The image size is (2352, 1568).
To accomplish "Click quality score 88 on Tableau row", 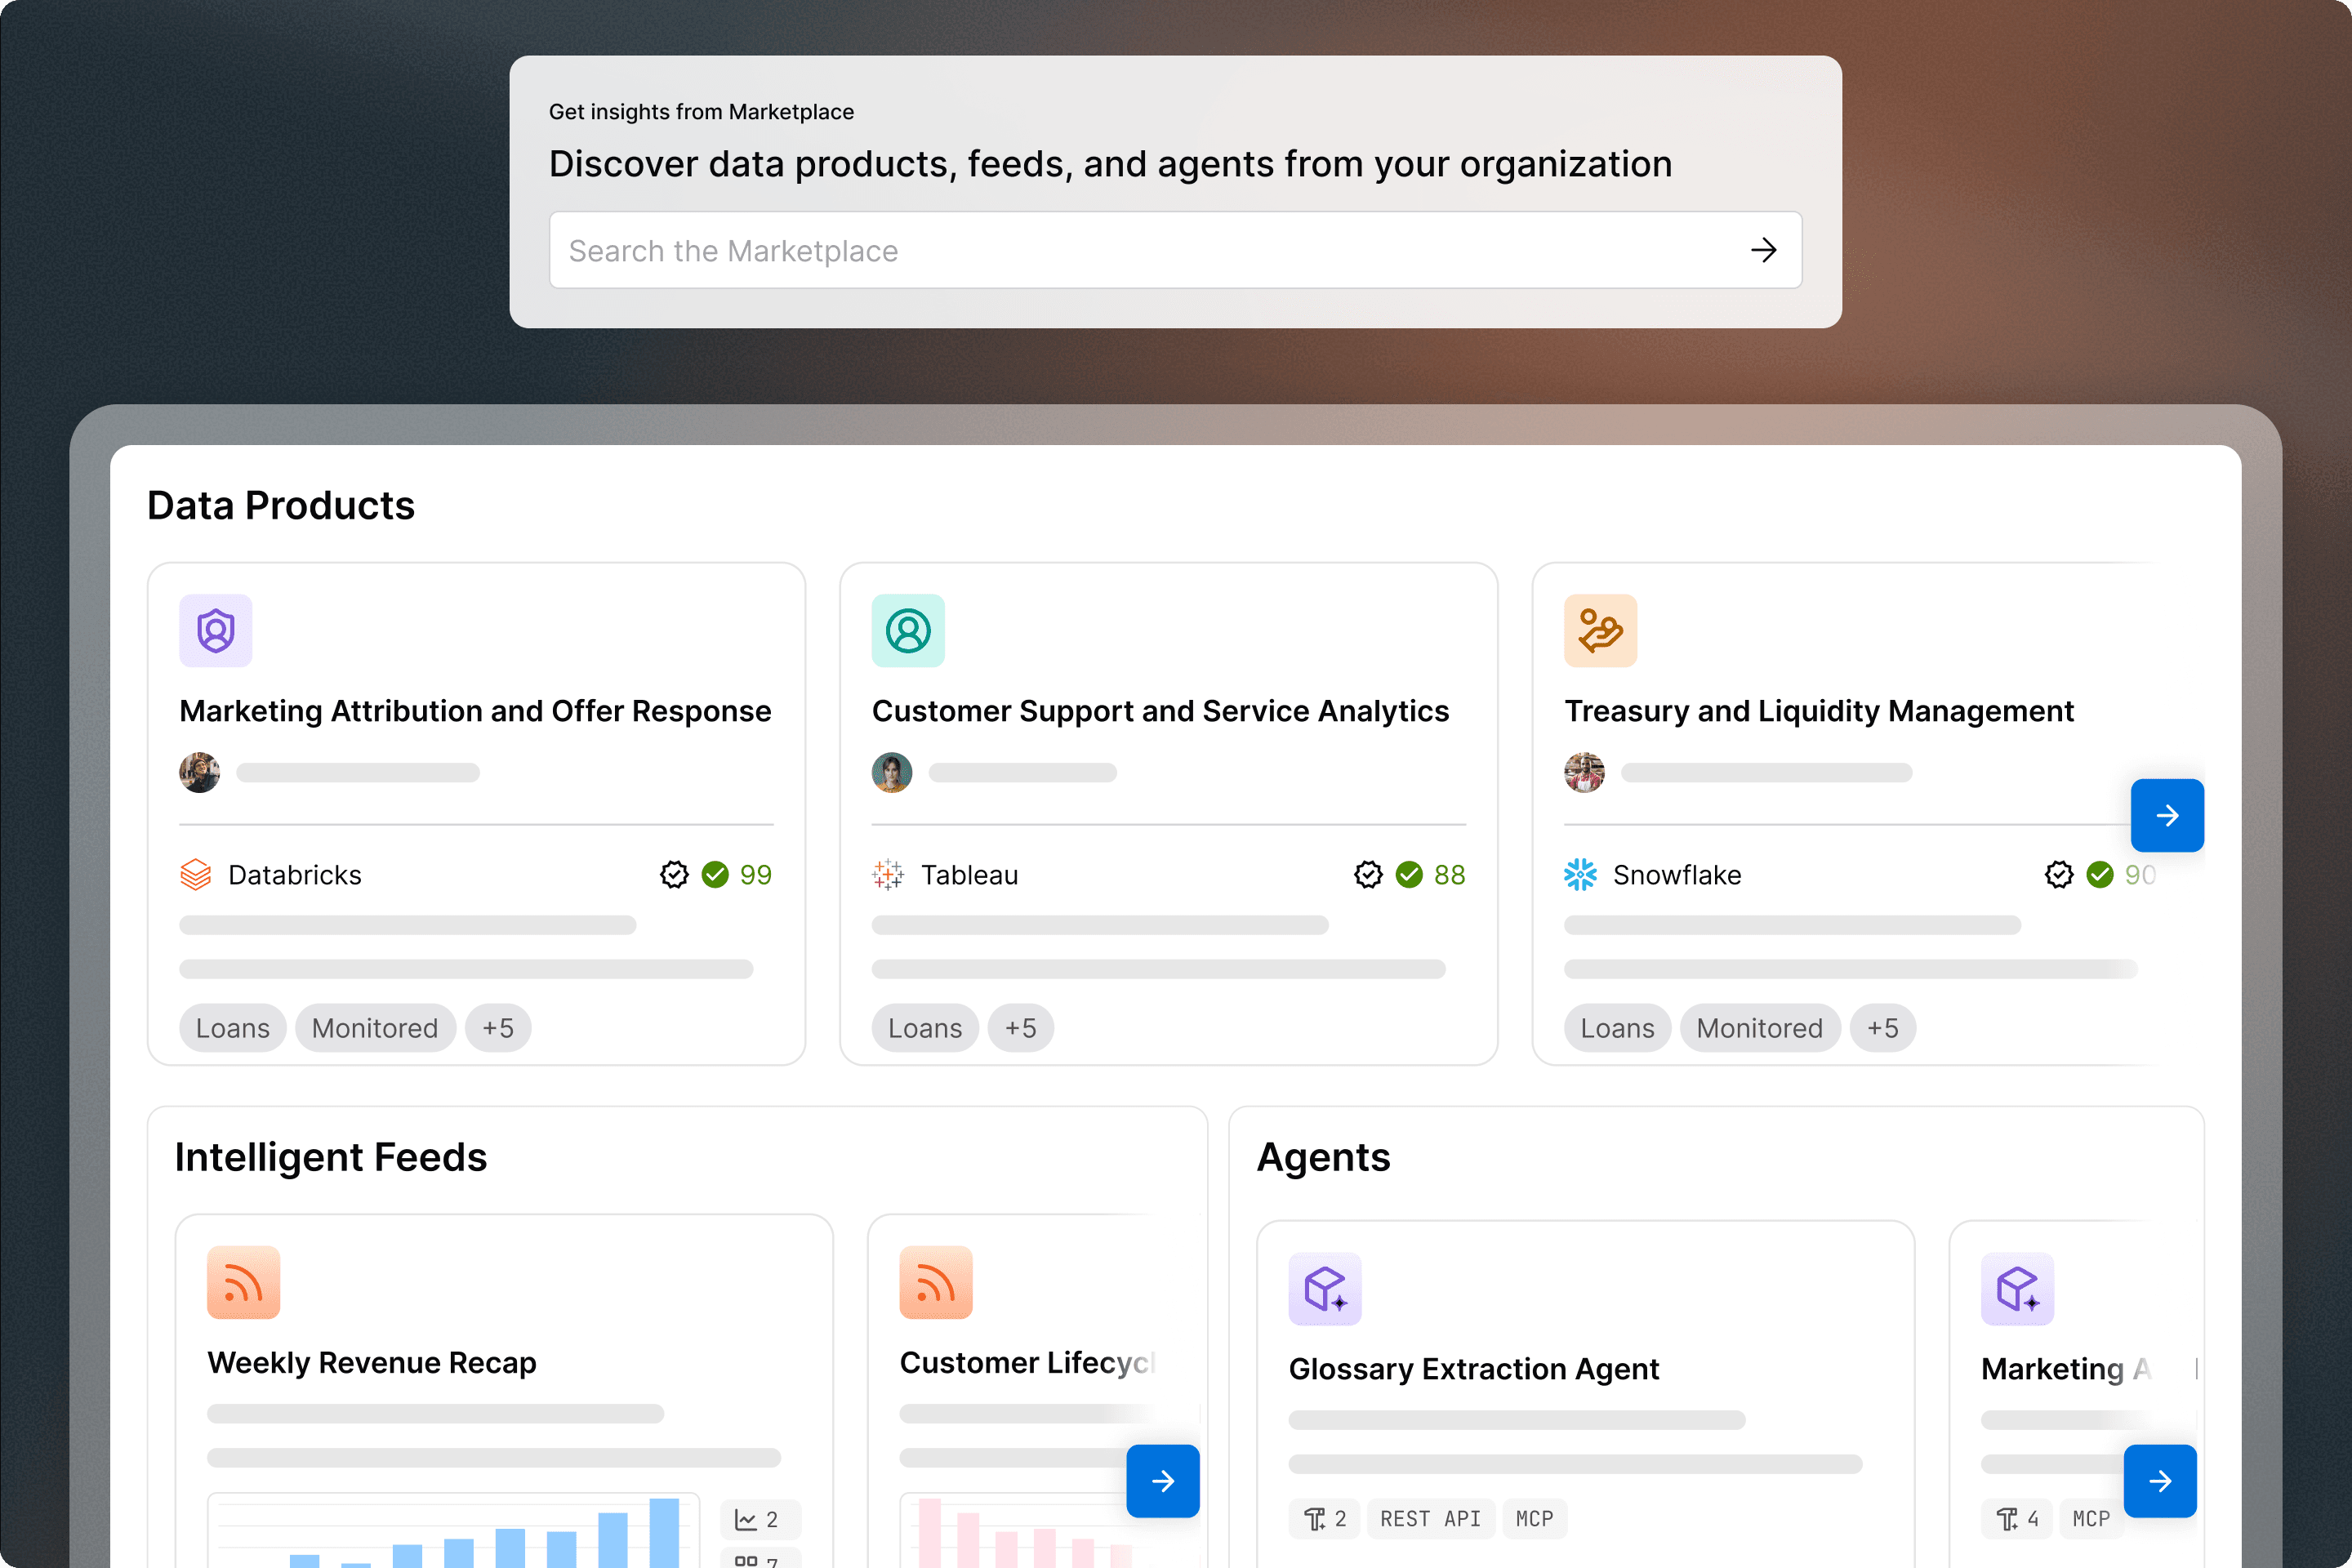I will 1450,875.
